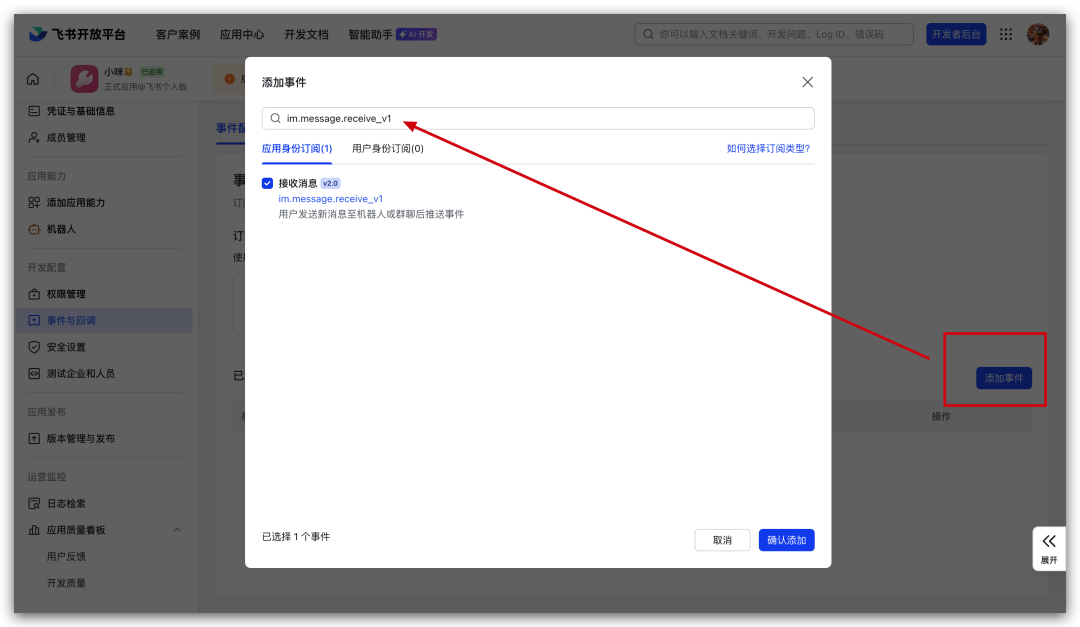
Task: Click 取消 button in dialog
Action: click(722, 540)
